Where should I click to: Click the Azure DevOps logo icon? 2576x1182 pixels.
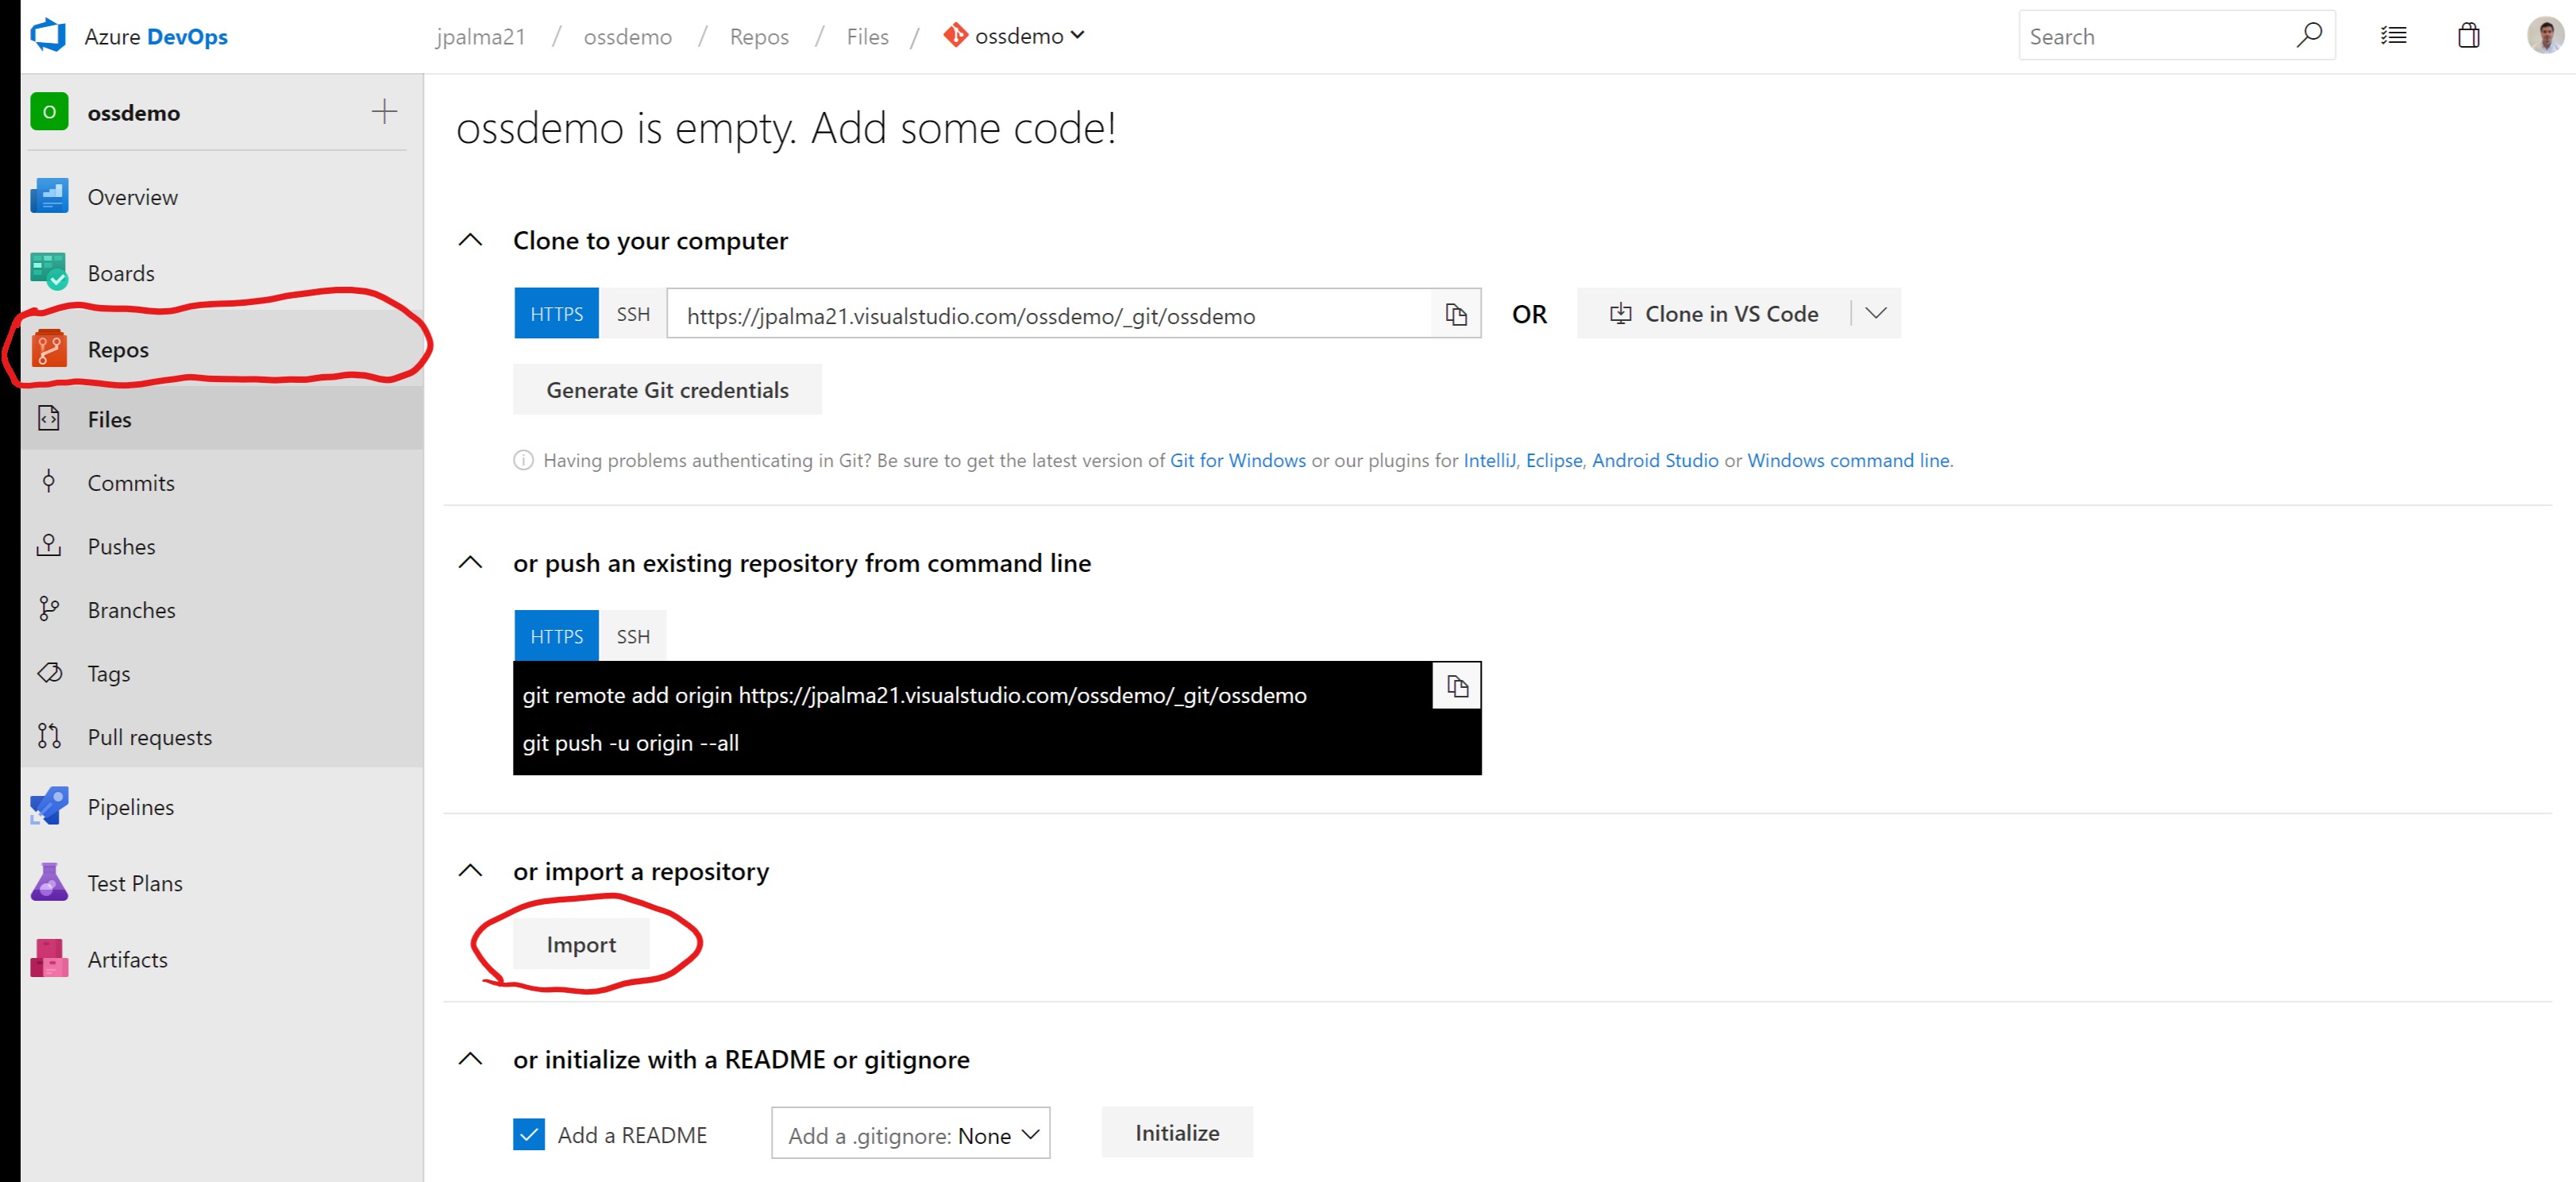[x=48, y=36]
